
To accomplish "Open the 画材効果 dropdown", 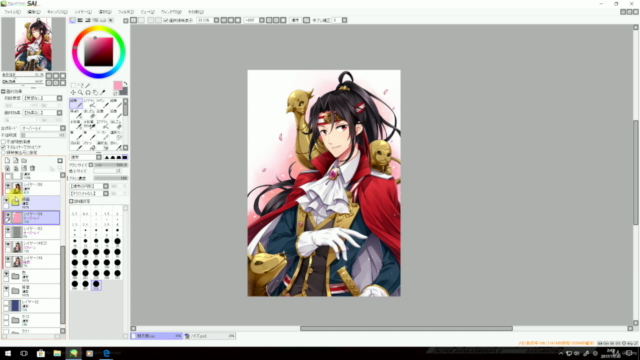I will click(60, 113).
